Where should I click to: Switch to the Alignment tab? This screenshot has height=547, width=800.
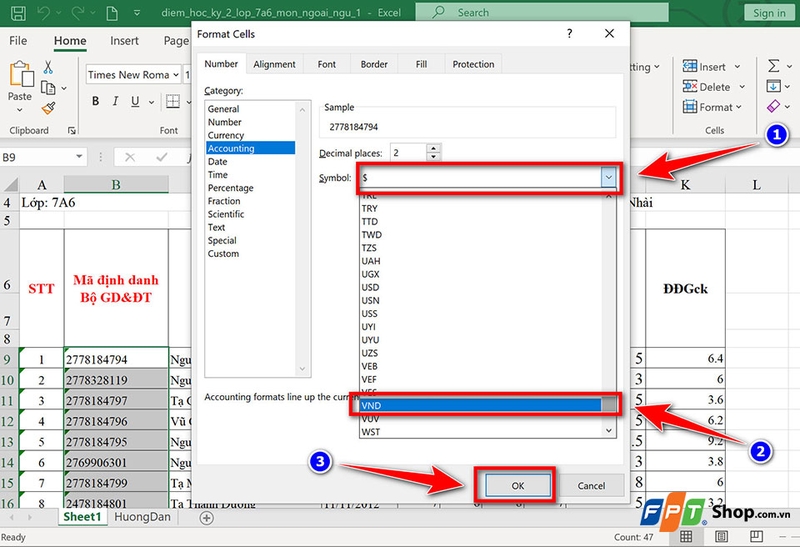(x=274, y=64)
